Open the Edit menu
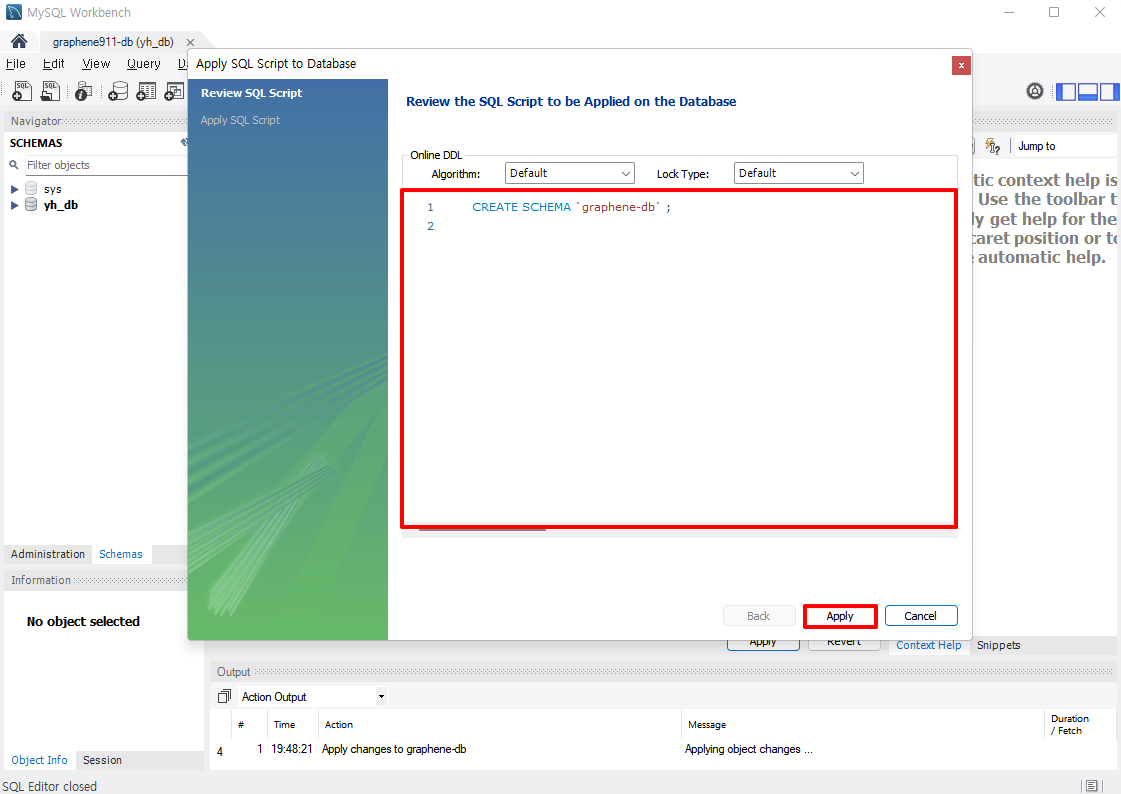 click(54, 64)
